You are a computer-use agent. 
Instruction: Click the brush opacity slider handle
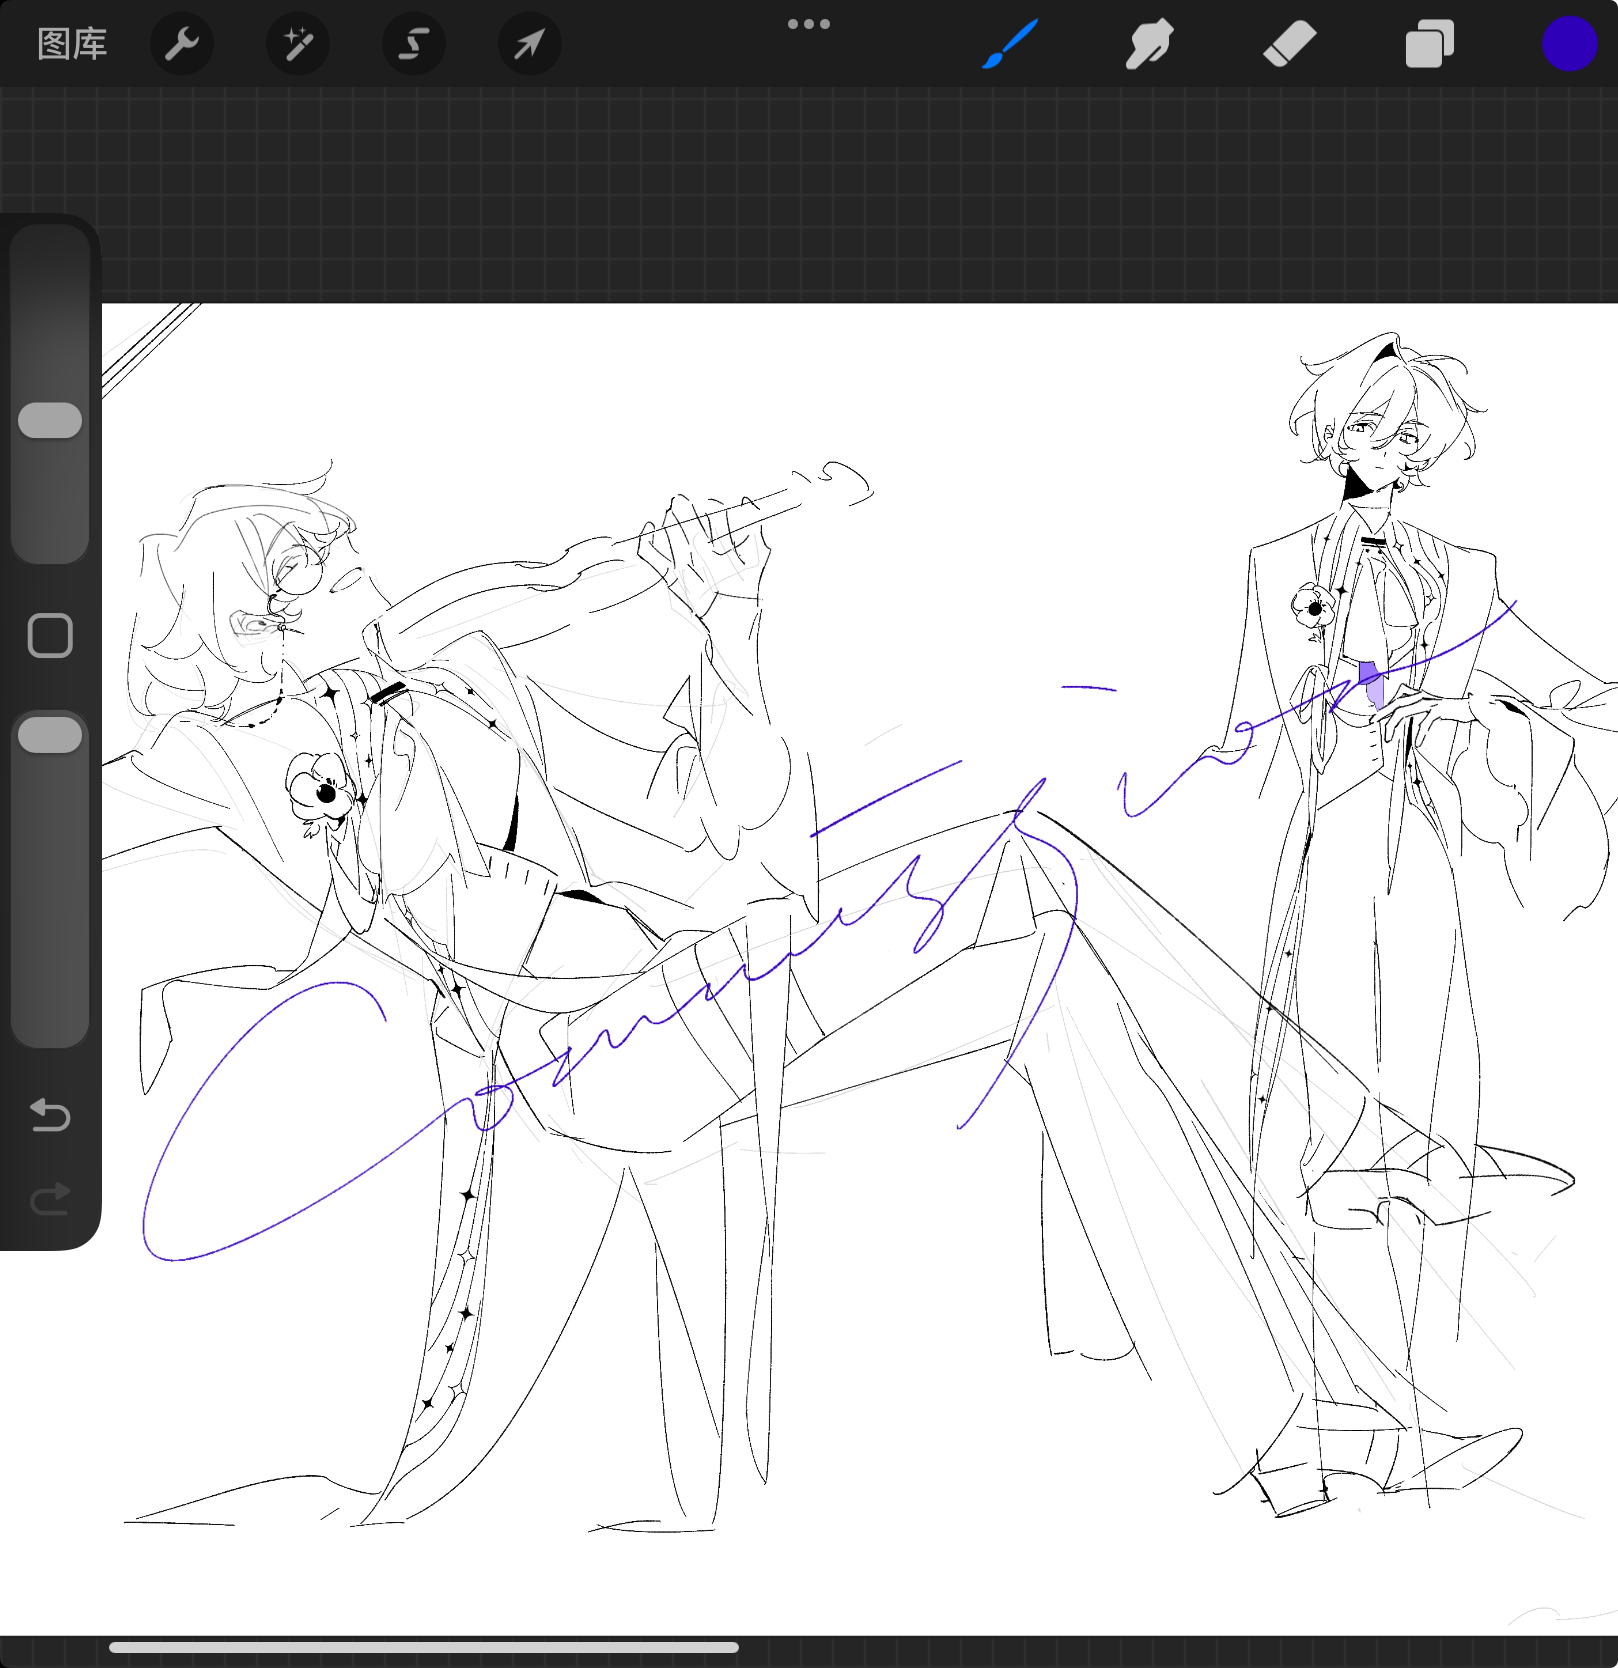pyautogui.click(x=50, y=735)
